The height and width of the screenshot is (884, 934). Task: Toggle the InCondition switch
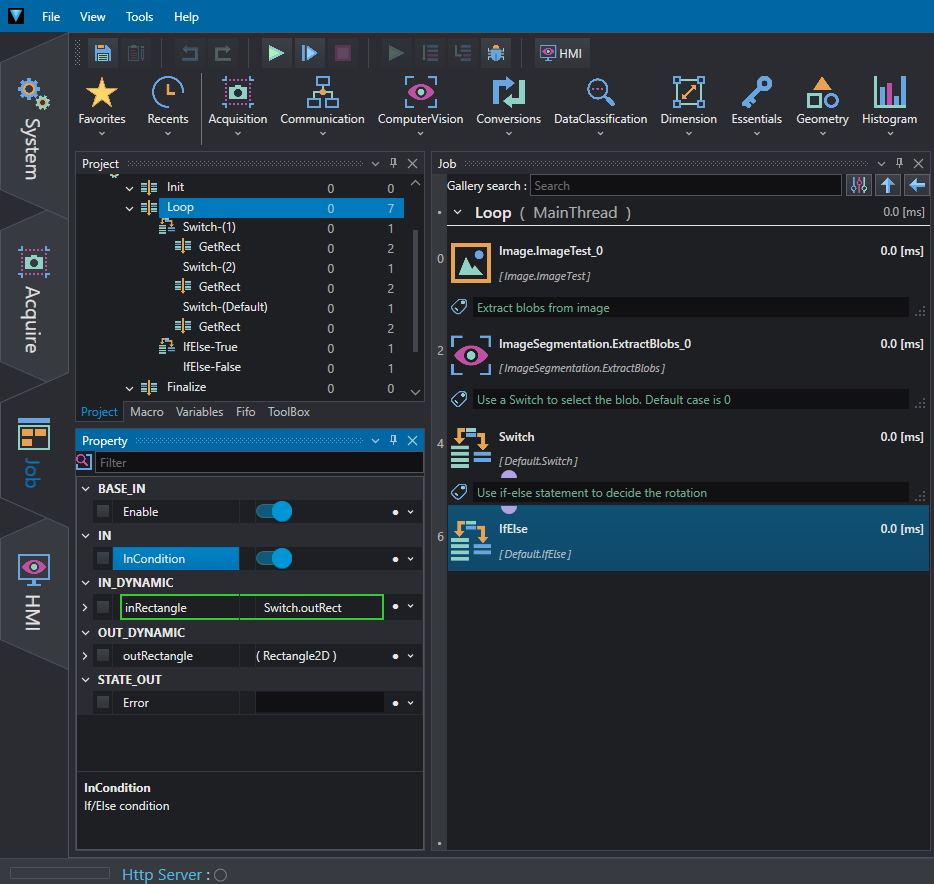pos(274,558)
